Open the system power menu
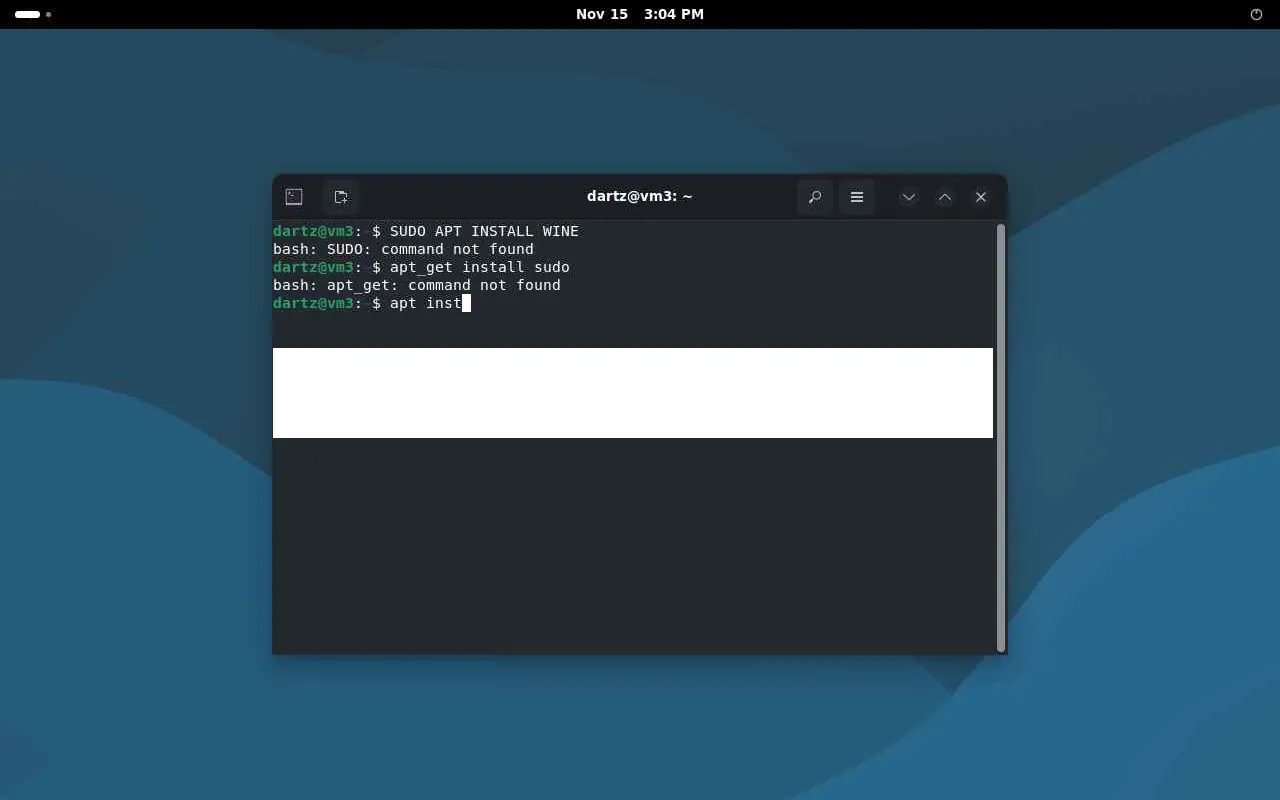This screenshot has width=1280, height=800. [1257, 14]
